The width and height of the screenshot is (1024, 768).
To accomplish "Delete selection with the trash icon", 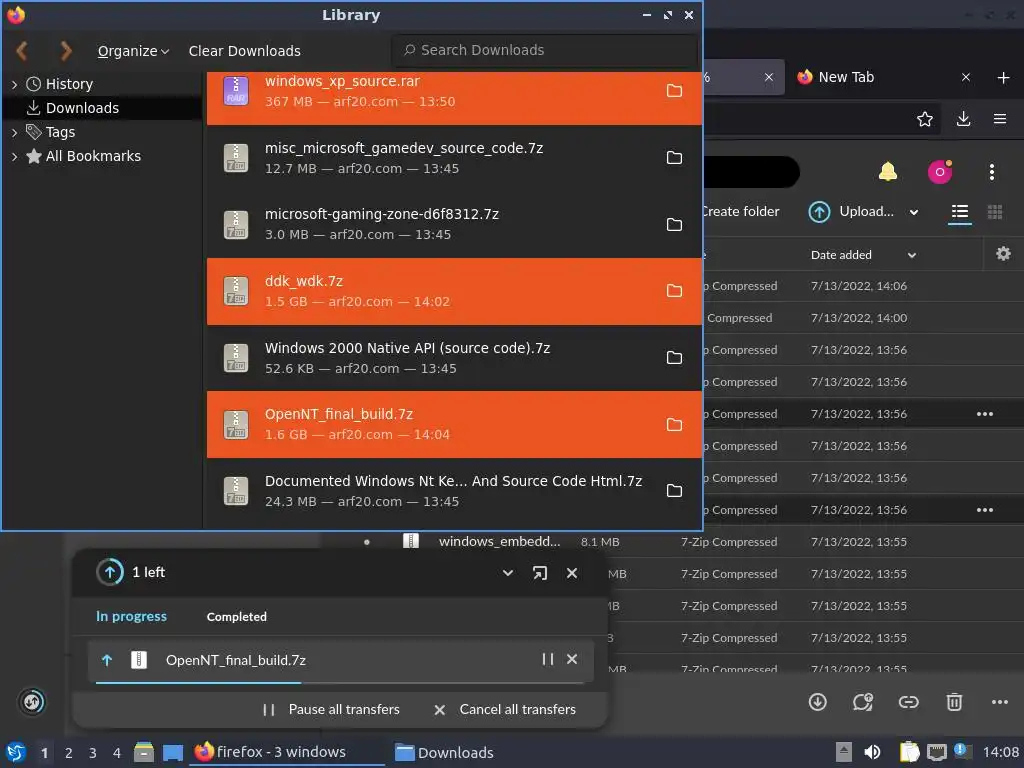I will coord(954,702).
